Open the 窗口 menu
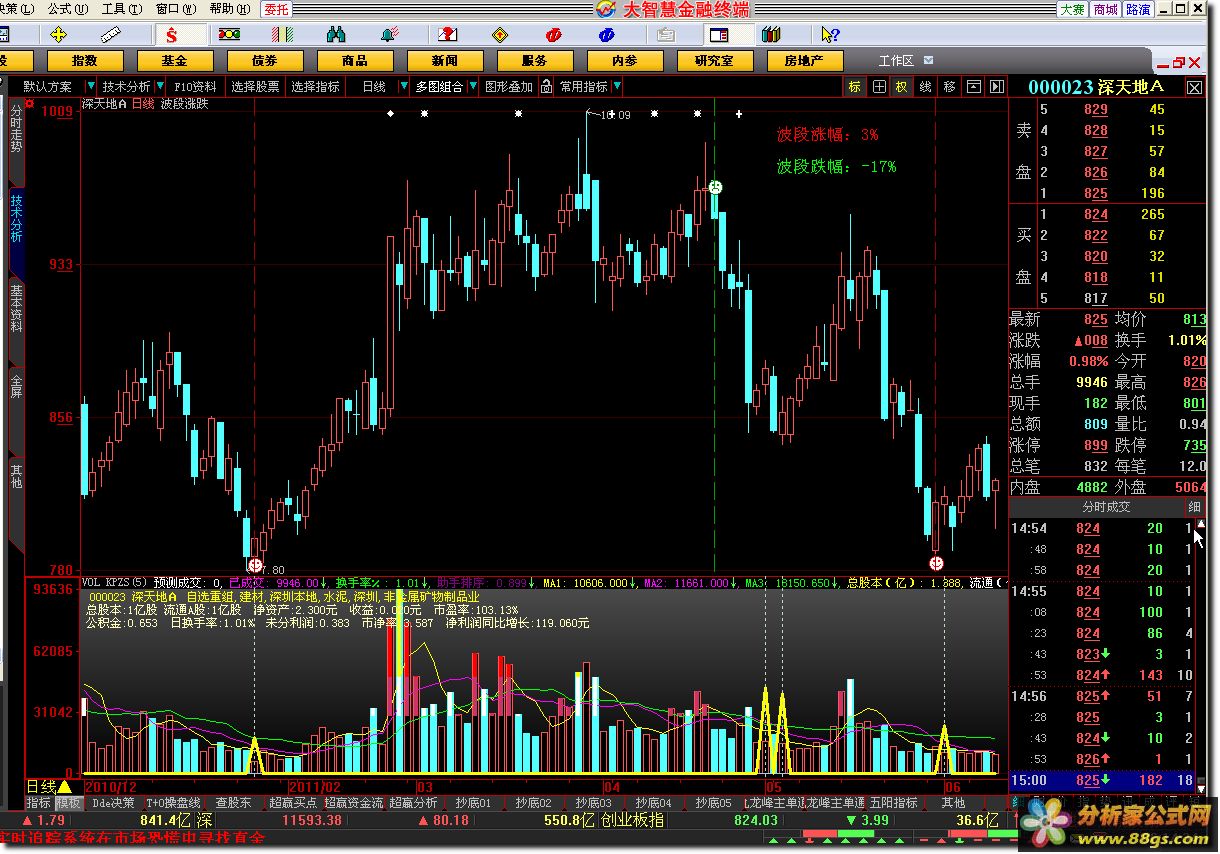Screen dimensions: 1220x854 pos(175,9)
